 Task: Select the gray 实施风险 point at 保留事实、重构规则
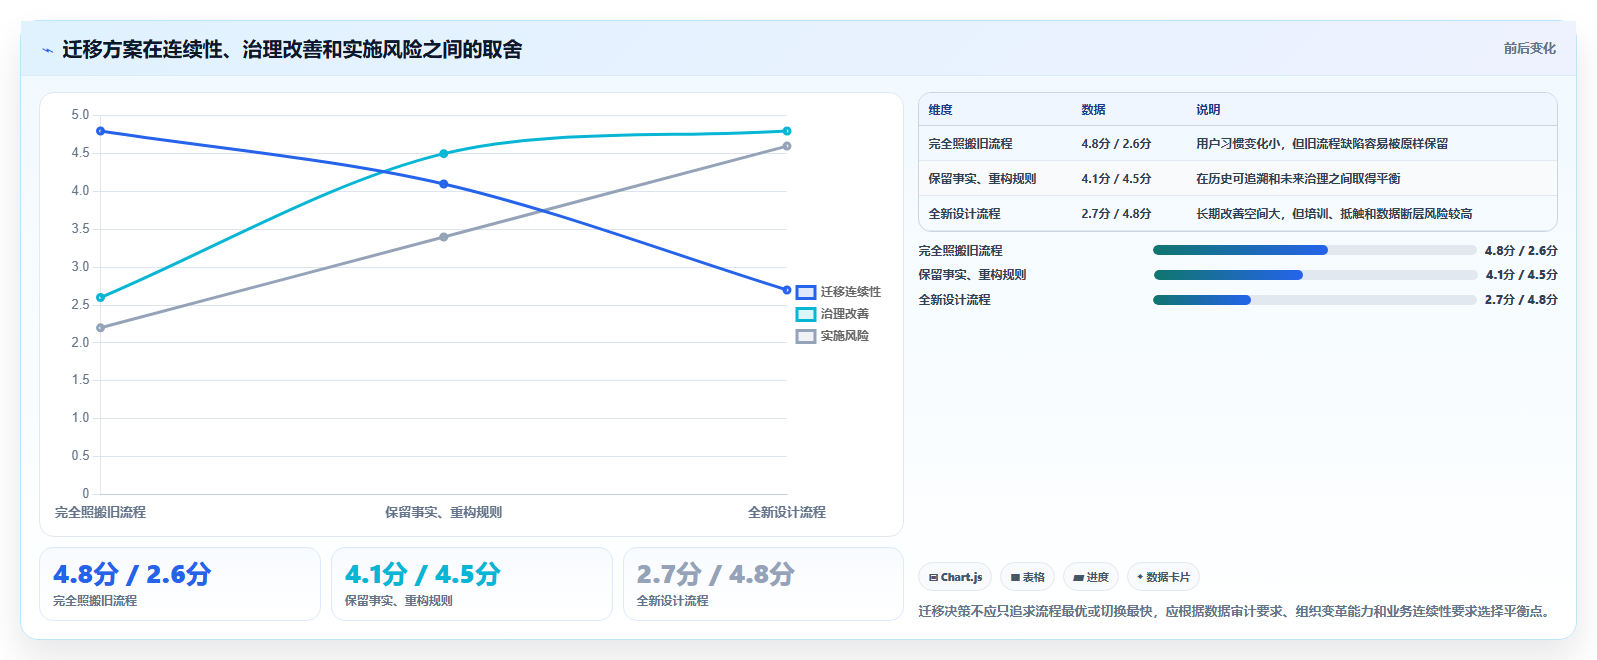pos(444,237)
